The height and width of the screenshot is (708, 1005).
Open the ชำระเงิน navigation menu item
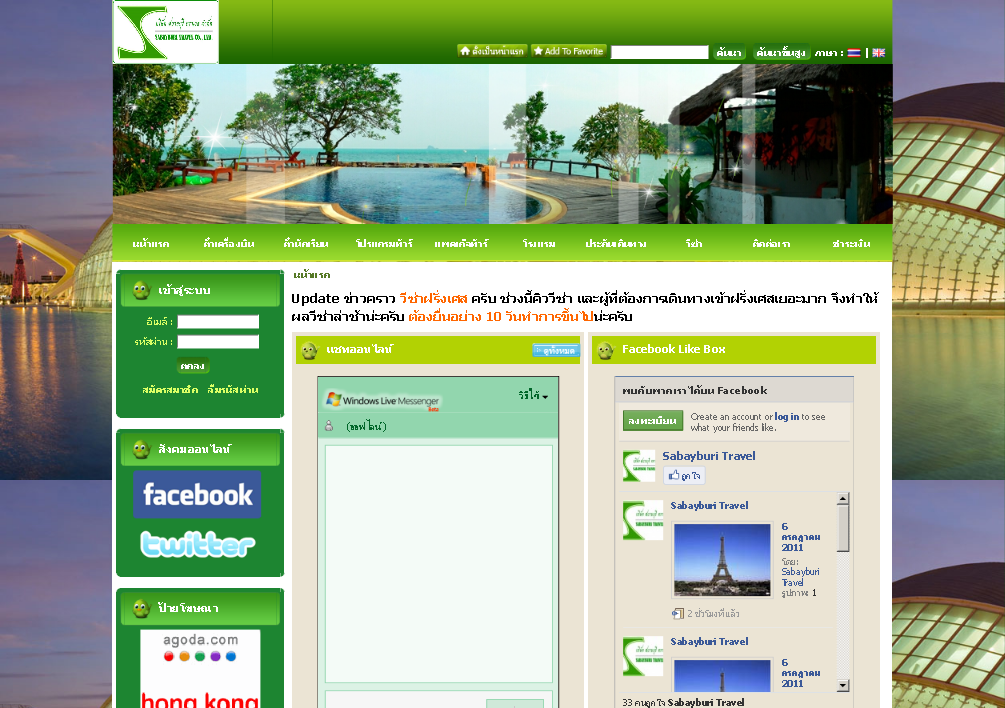[x=851, y=243]
